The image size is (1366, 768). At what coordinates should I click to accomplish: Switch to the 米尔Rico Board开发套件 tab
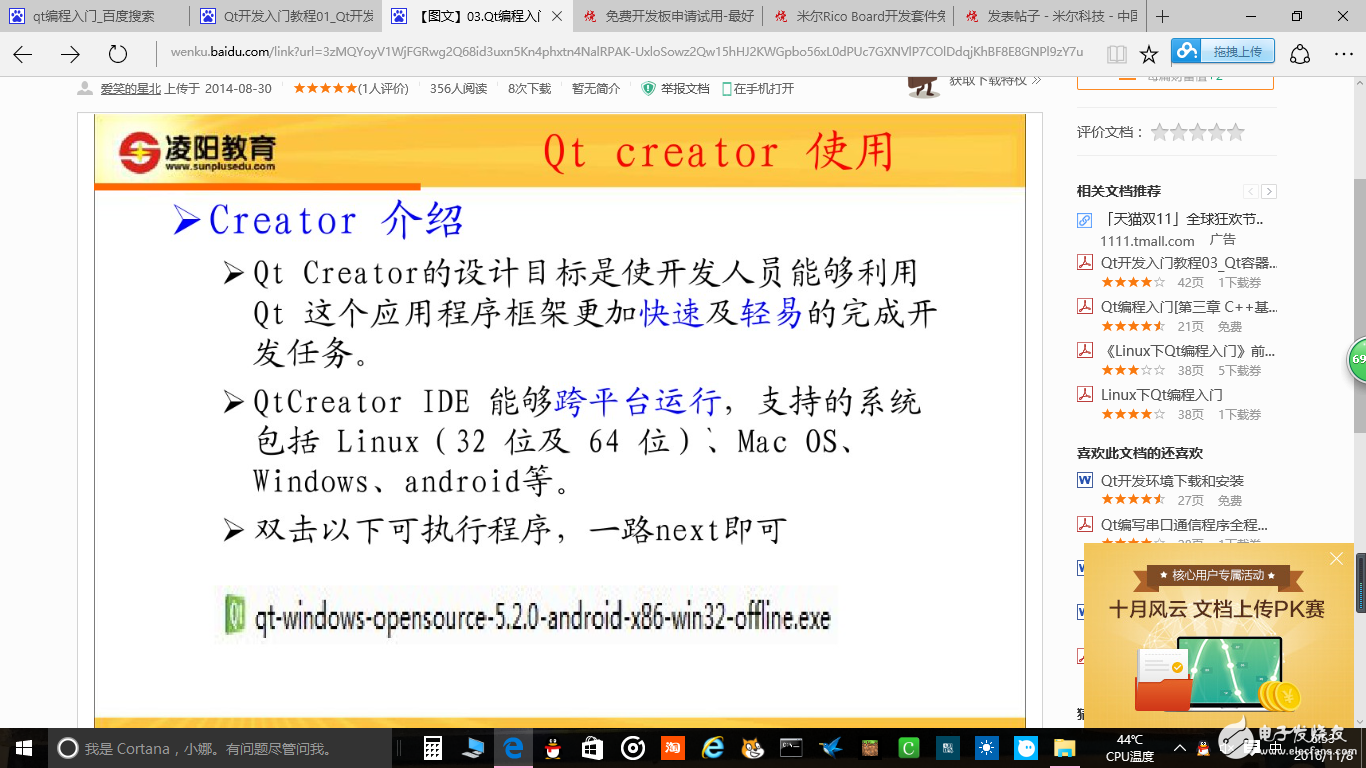(858, 16)
